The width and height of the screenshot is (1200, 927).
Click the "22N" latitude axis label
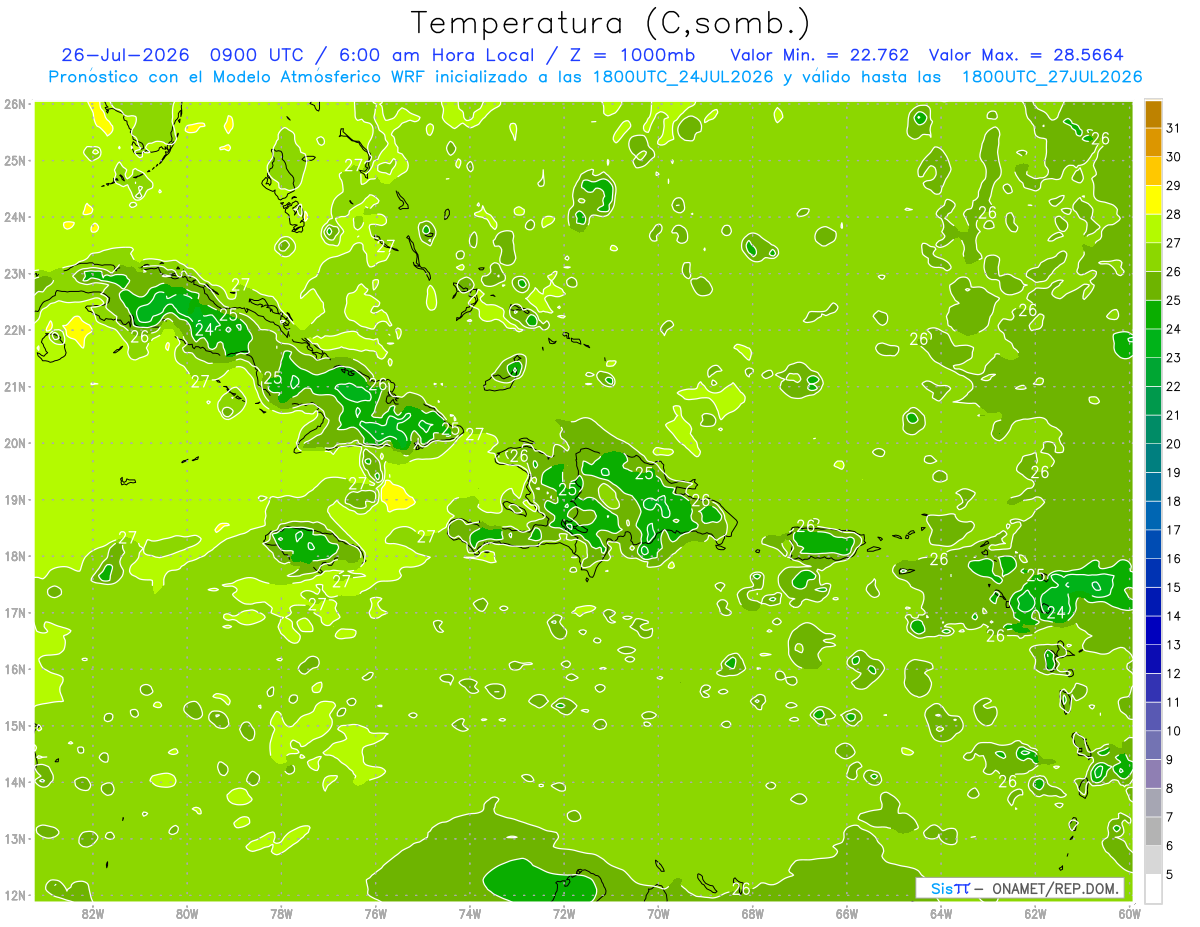[x=15, y=330]
